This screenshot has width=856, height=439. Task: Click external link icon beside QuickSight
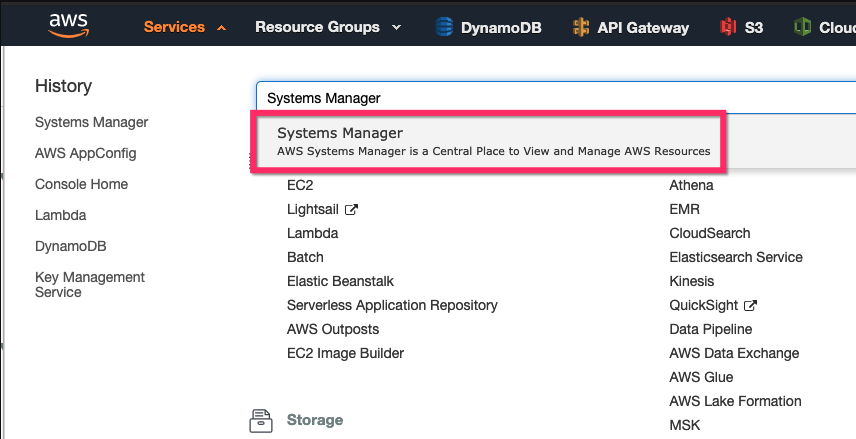751,305
